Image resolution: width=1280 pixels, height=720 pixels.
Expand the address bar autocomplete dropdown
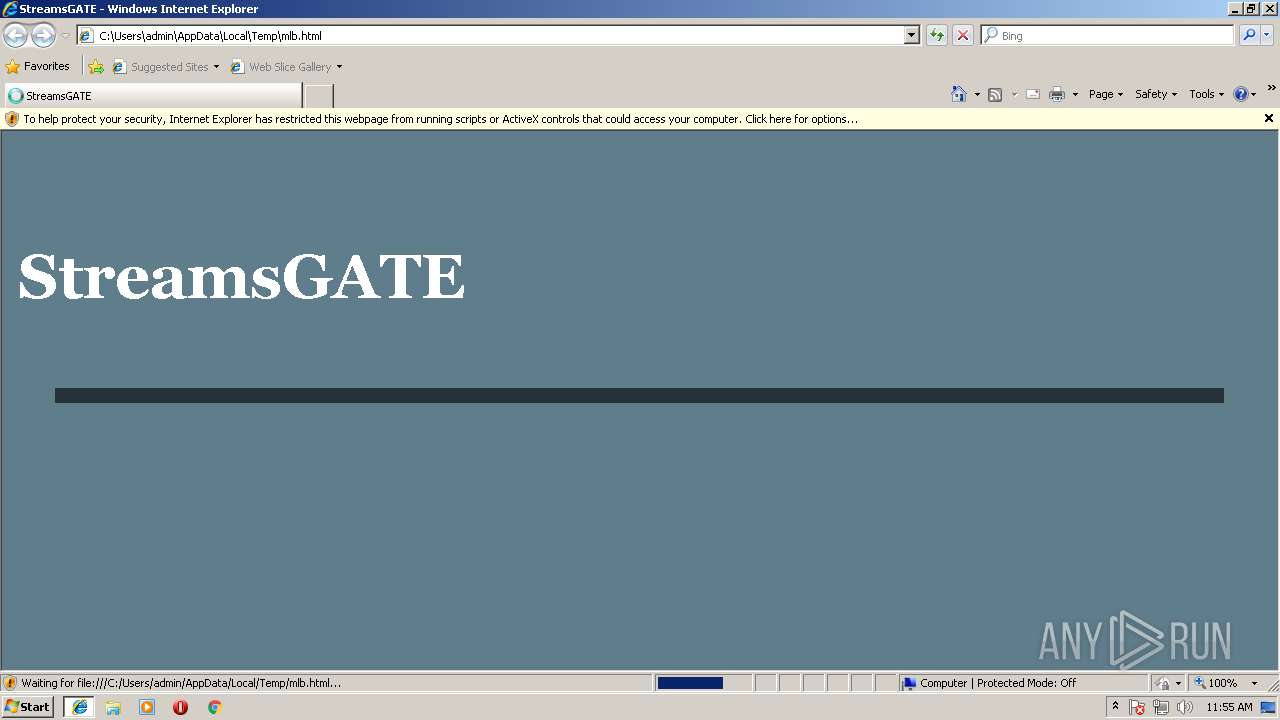tap(912, 36)
